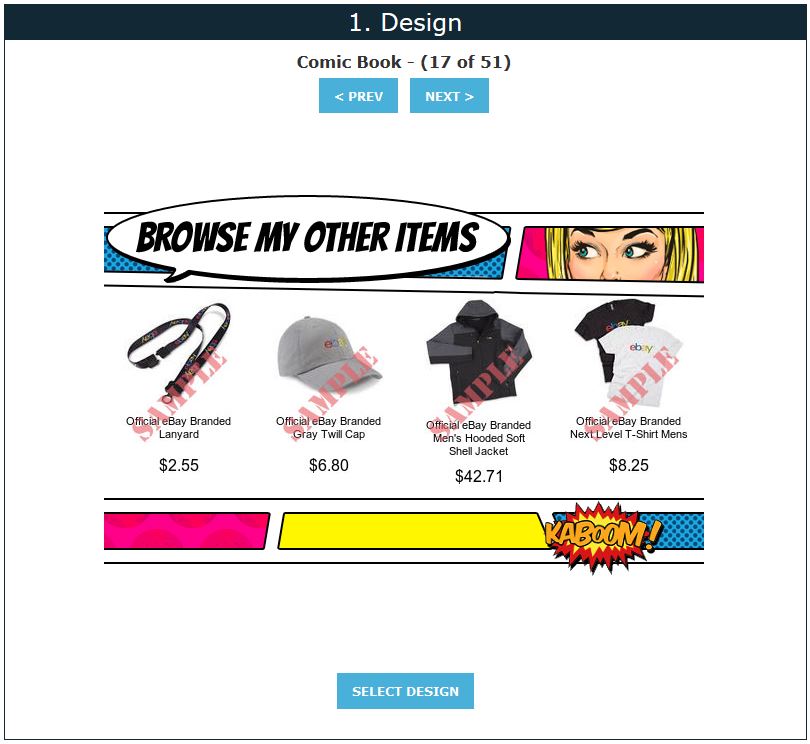Viewport: 810px width, 744px height.
Task: Confirm with the SELECT DESIGN button
Action: click(405, 691)
